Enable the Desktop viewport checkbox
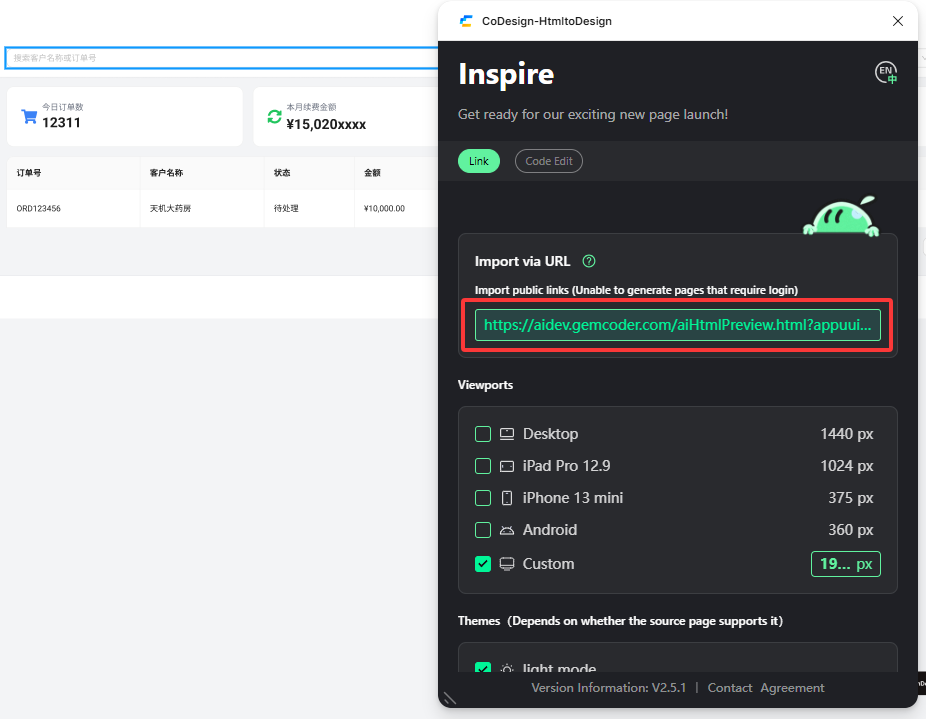 point(483,434)
